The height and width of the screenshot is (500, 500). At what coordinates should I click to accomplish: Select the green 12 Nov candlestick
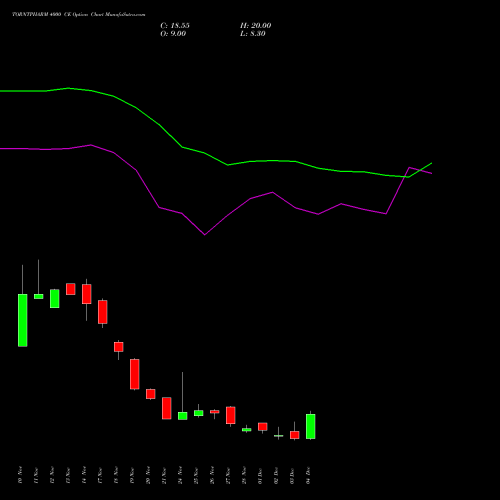(55, 298)
